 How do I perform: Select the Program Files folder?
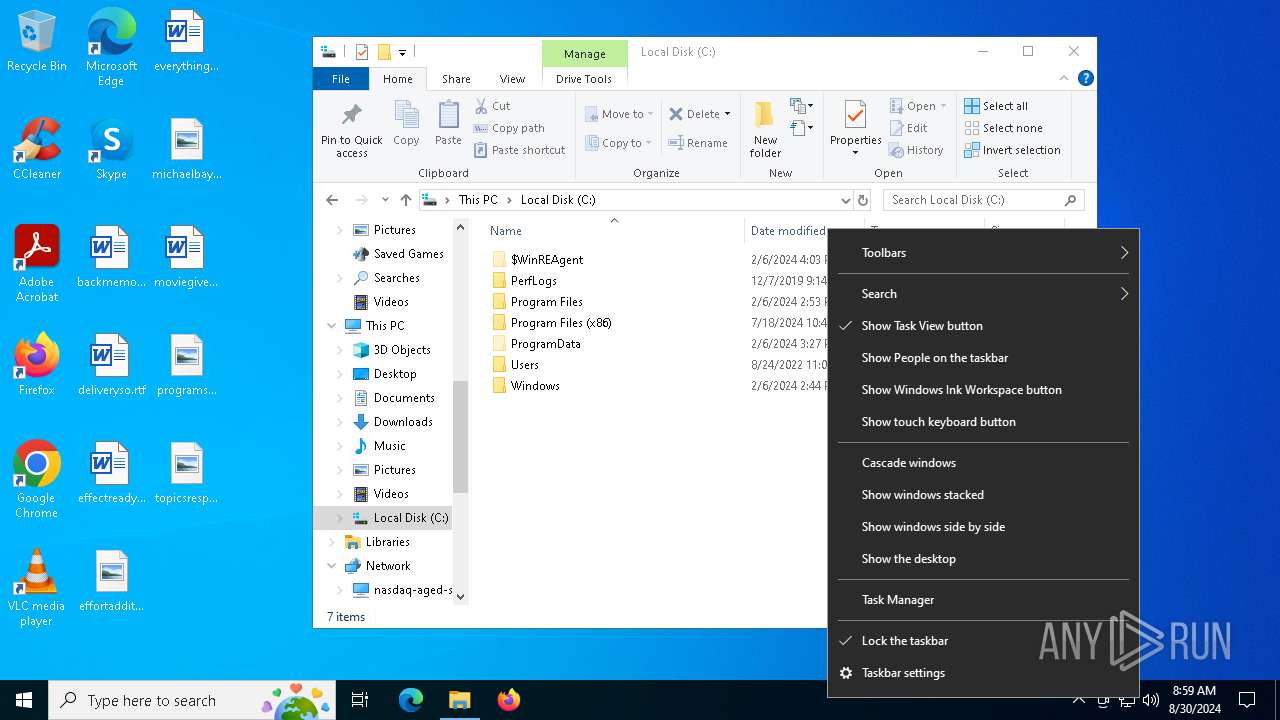(x=546, y=302)
